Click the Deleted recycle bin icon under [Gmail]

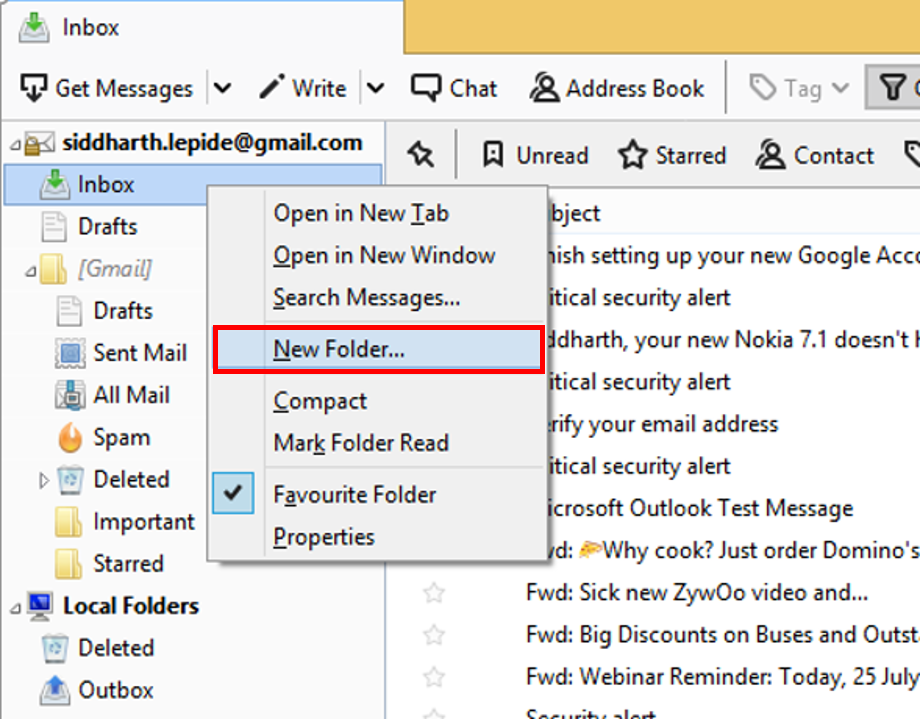coord(70,480)
